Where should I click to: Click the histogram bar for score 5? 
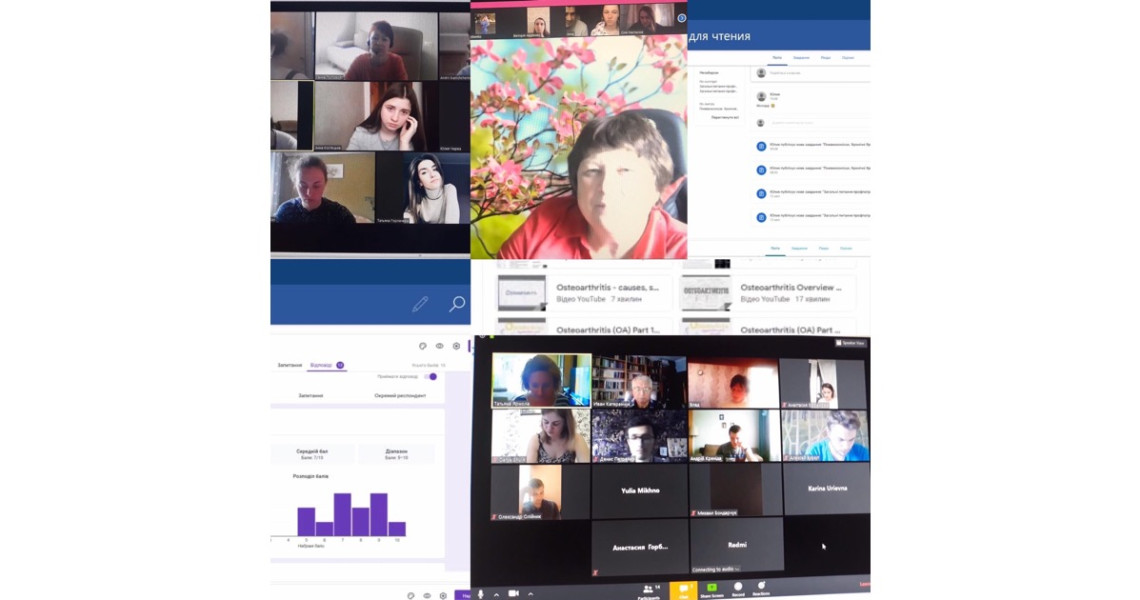coord(306,521)
